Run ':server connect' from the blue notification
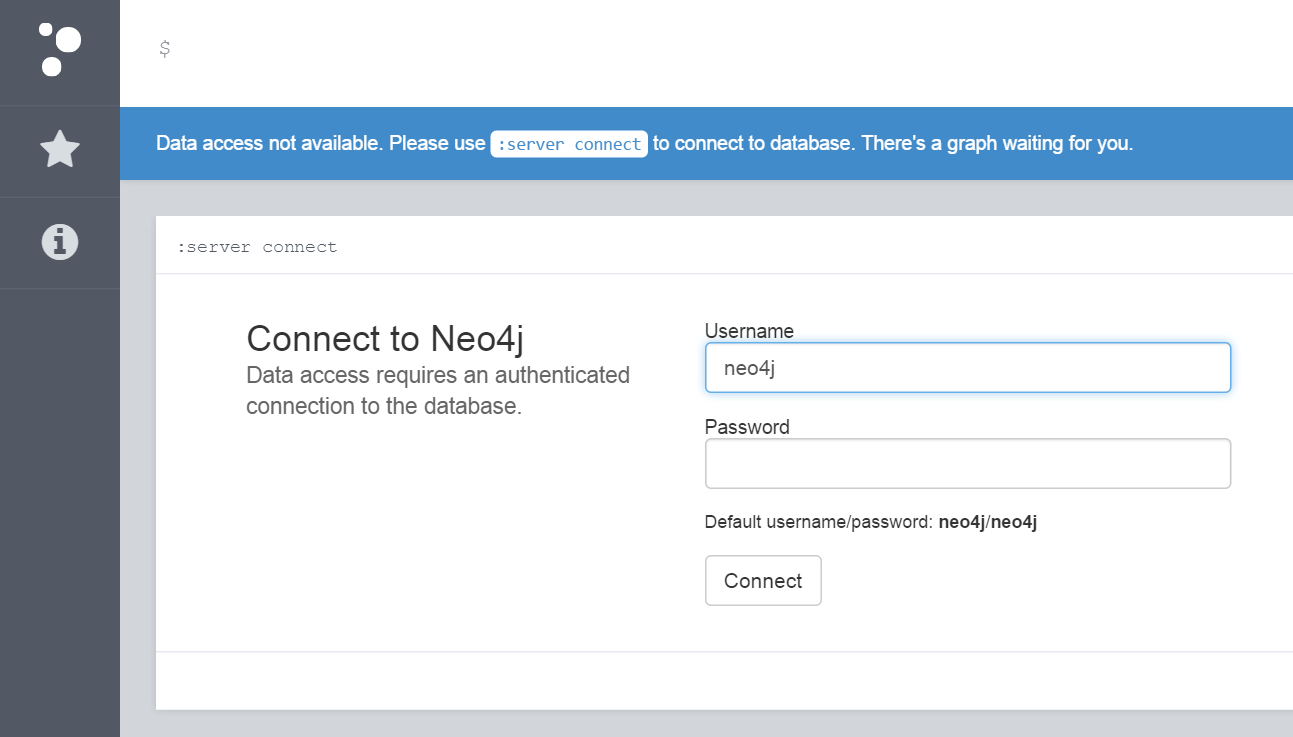Viewport: 1293px width, 737px height. [568, 143]
